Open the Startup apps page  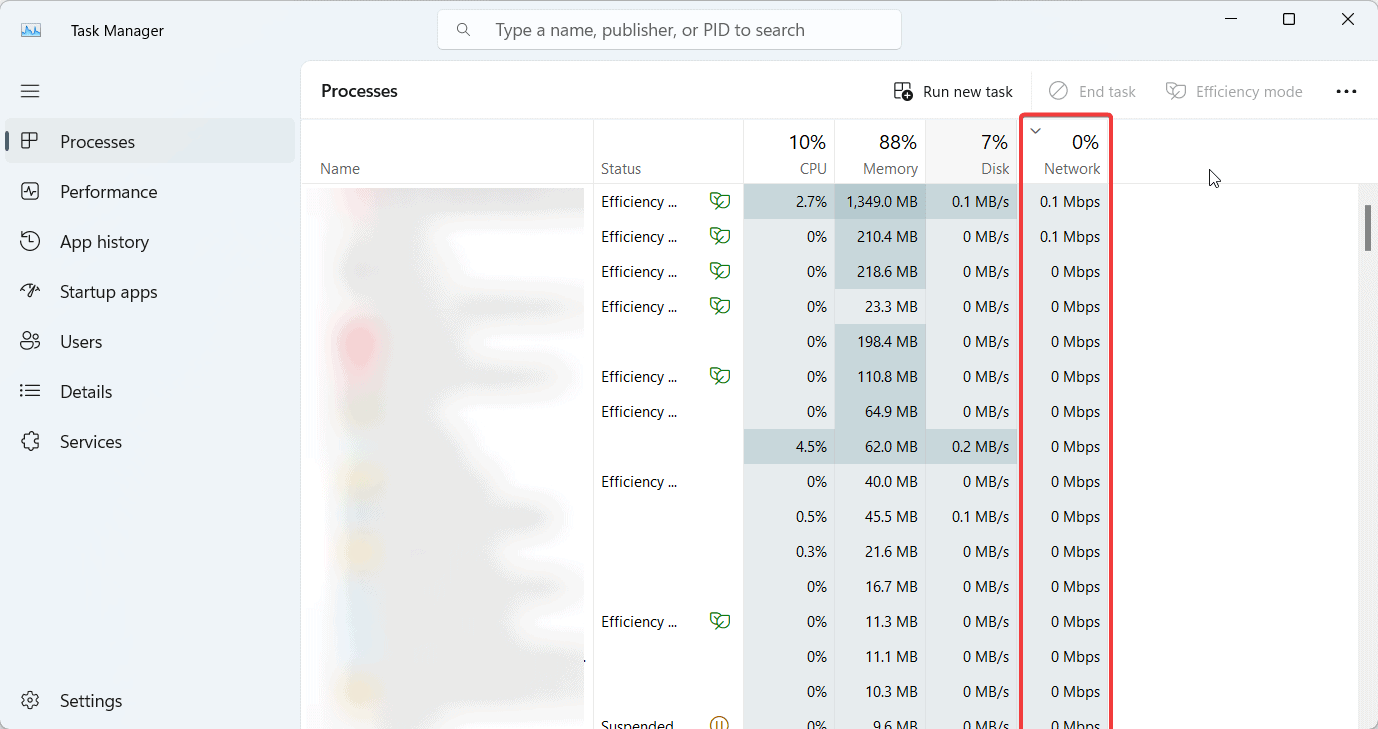(150, 292)
